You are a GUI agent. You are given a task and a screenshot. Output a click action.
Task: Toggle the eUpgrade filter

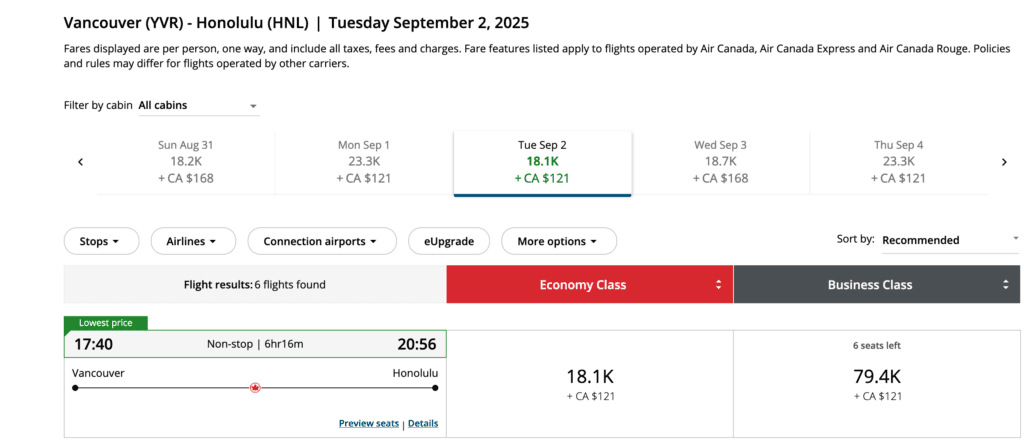449,241
